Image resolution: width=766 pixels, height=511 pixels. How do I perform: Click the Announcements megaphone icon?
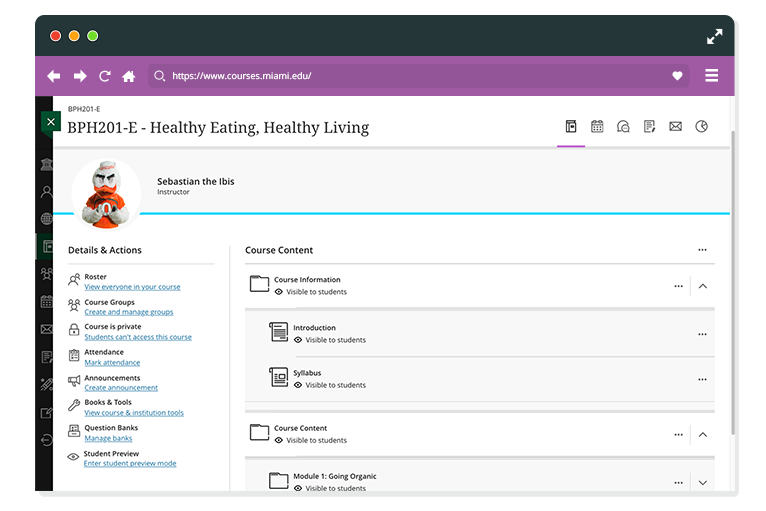tap(74, 381)
